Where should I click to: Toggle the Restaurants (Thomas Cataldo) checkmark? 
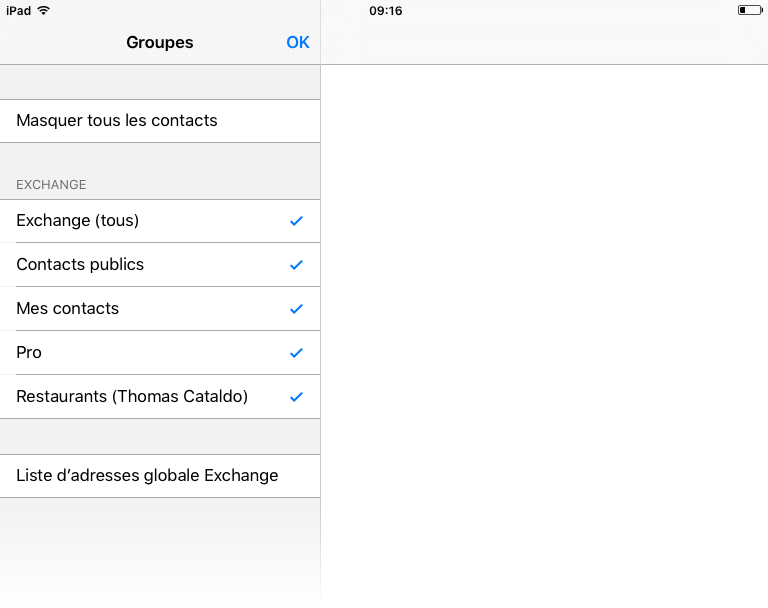[296, 397]
